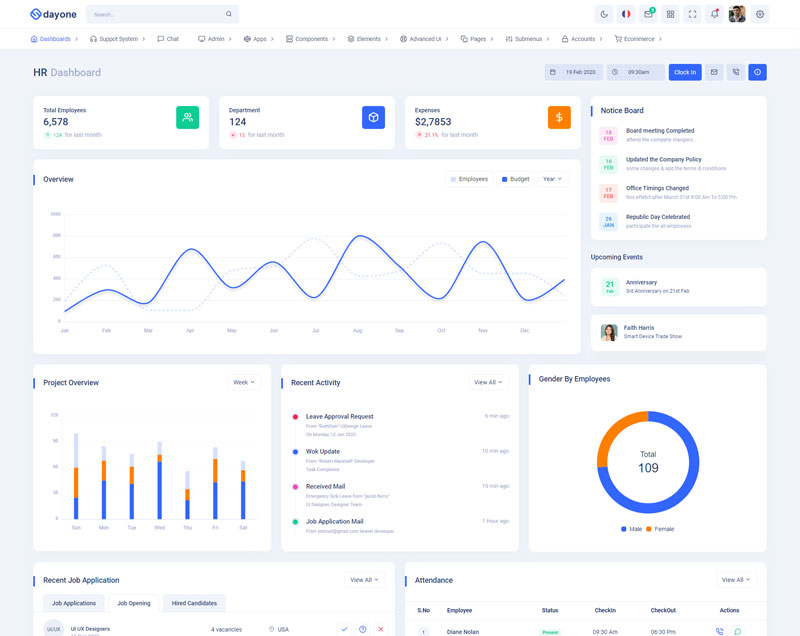Click the Male legend color swatch
800x636 pixels.
pyautogui.click(x=624, y=528)
